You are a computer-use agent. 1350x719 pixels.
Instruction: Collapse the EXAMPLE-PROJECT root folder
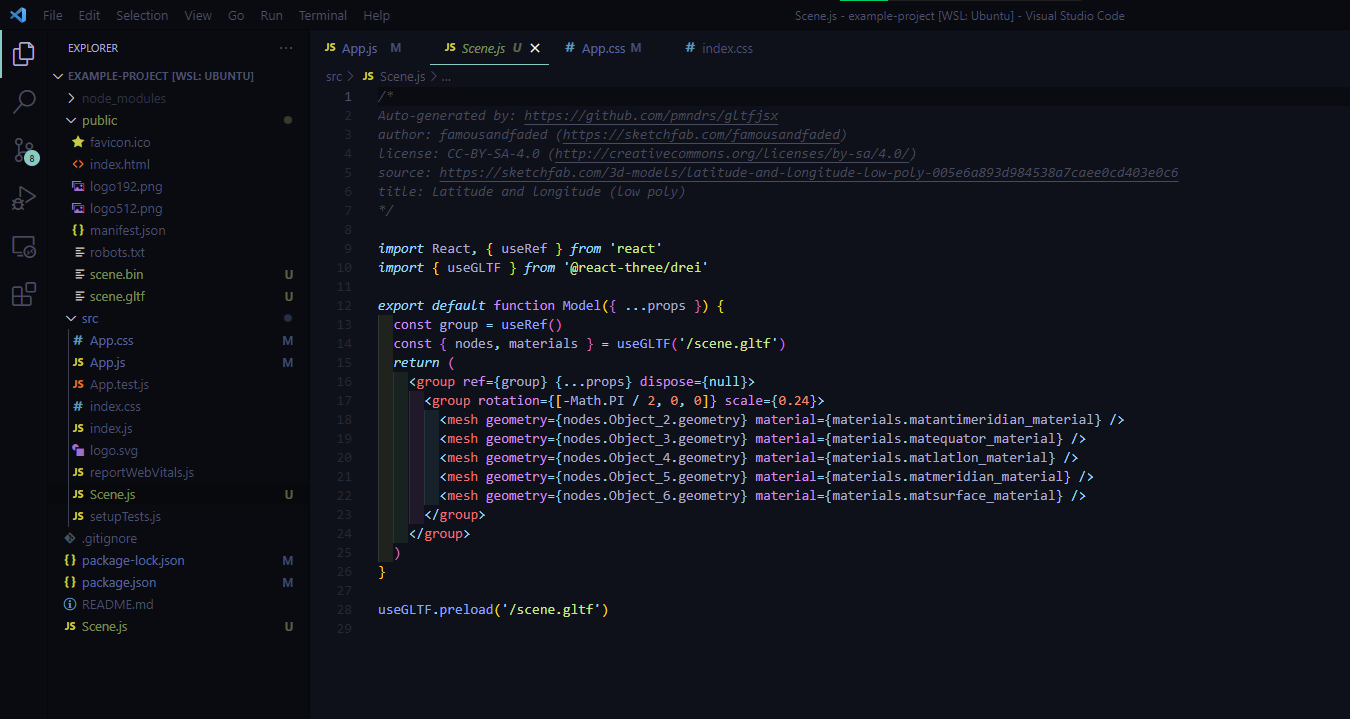[x=59, y=76]
